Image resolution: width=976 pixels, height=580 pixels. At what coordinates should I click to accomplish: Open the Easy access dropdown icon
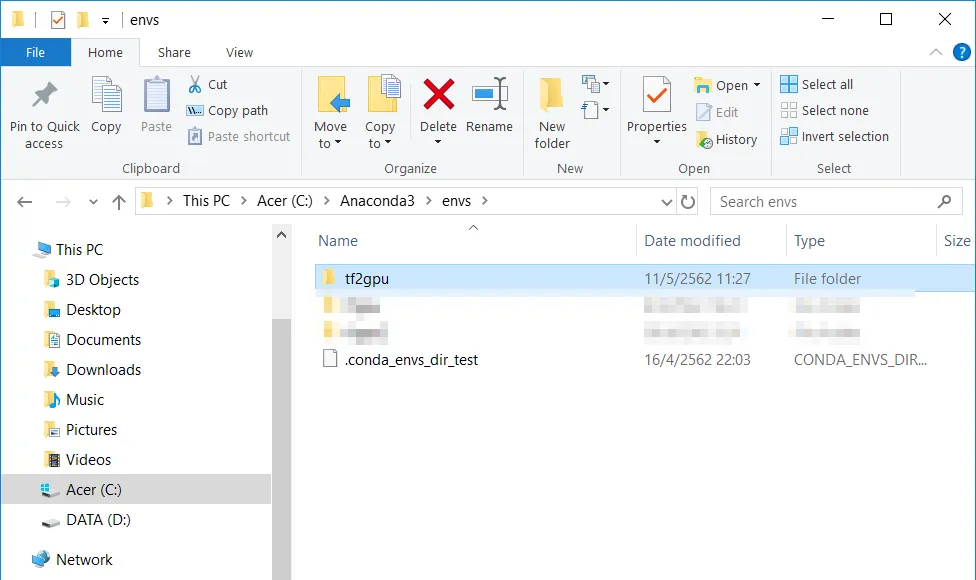[595, 110]
